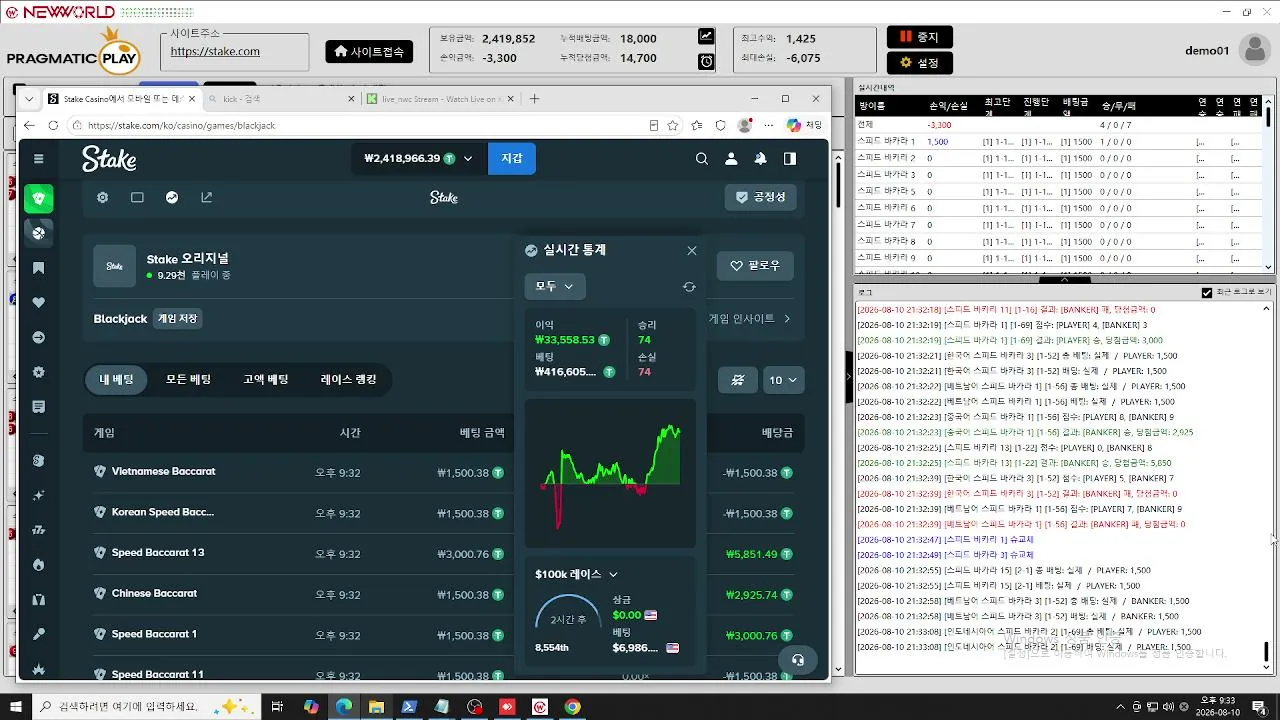Toggle the Stake right sidebar panel icon
This screenshot has height=720, width=1280.
(x=790, y=158)
